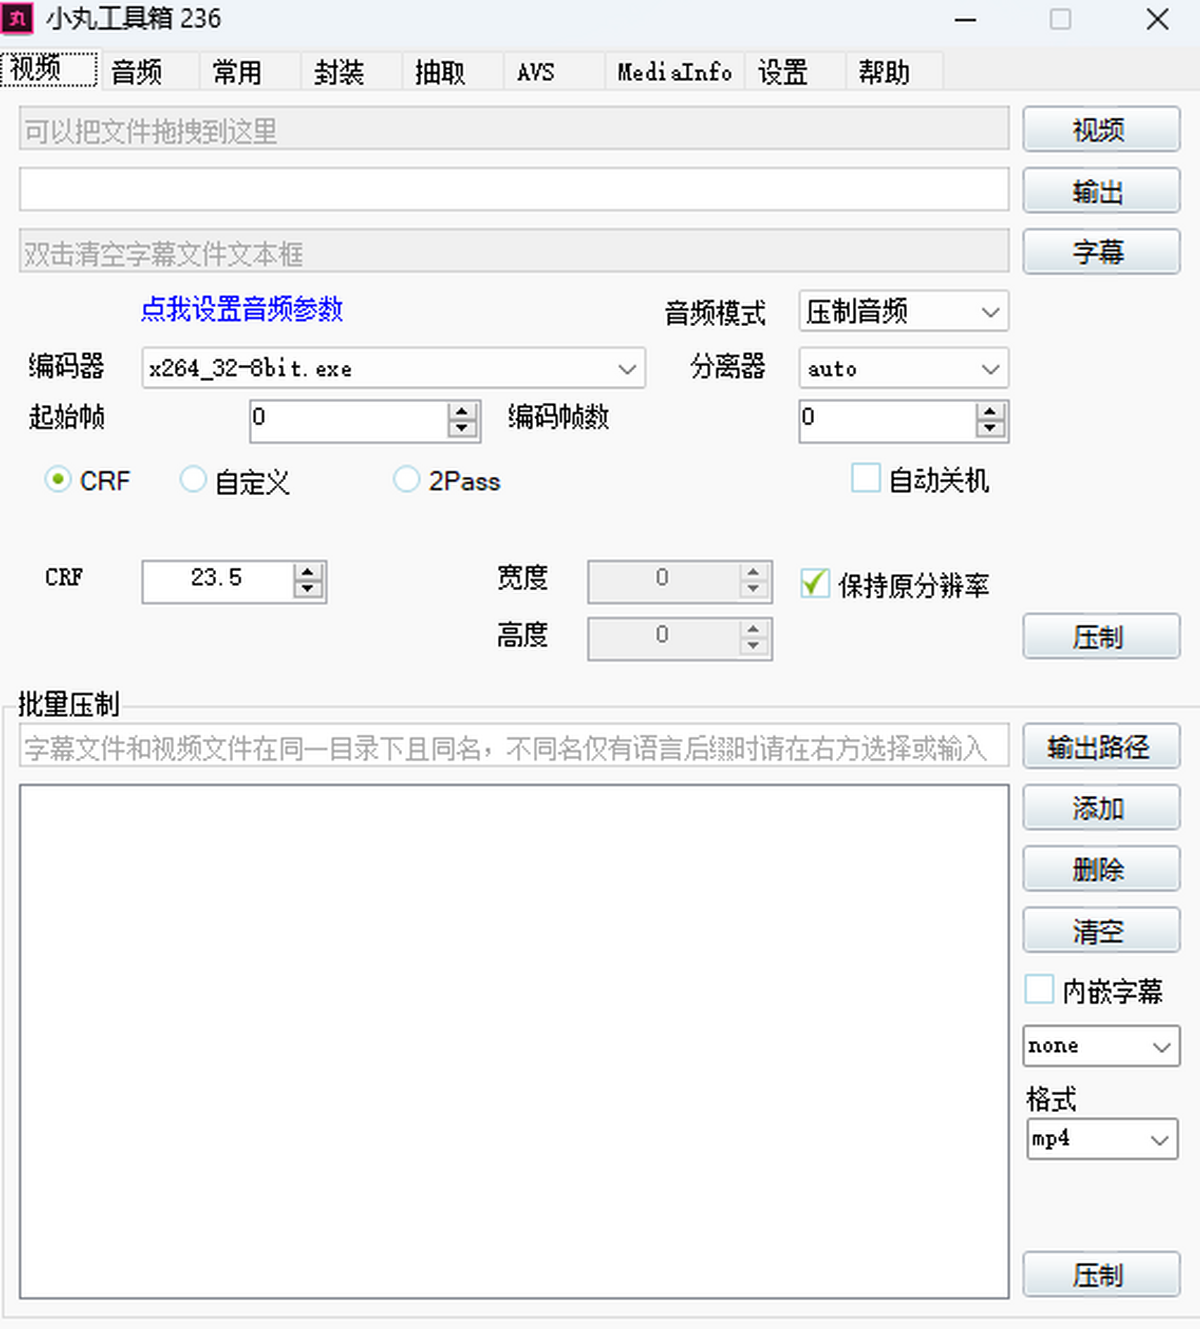Image resolution: width=1200 pixels, height=1329 pixels.
Task: Click the 删除 button
Action: [x=1101, y=869]
